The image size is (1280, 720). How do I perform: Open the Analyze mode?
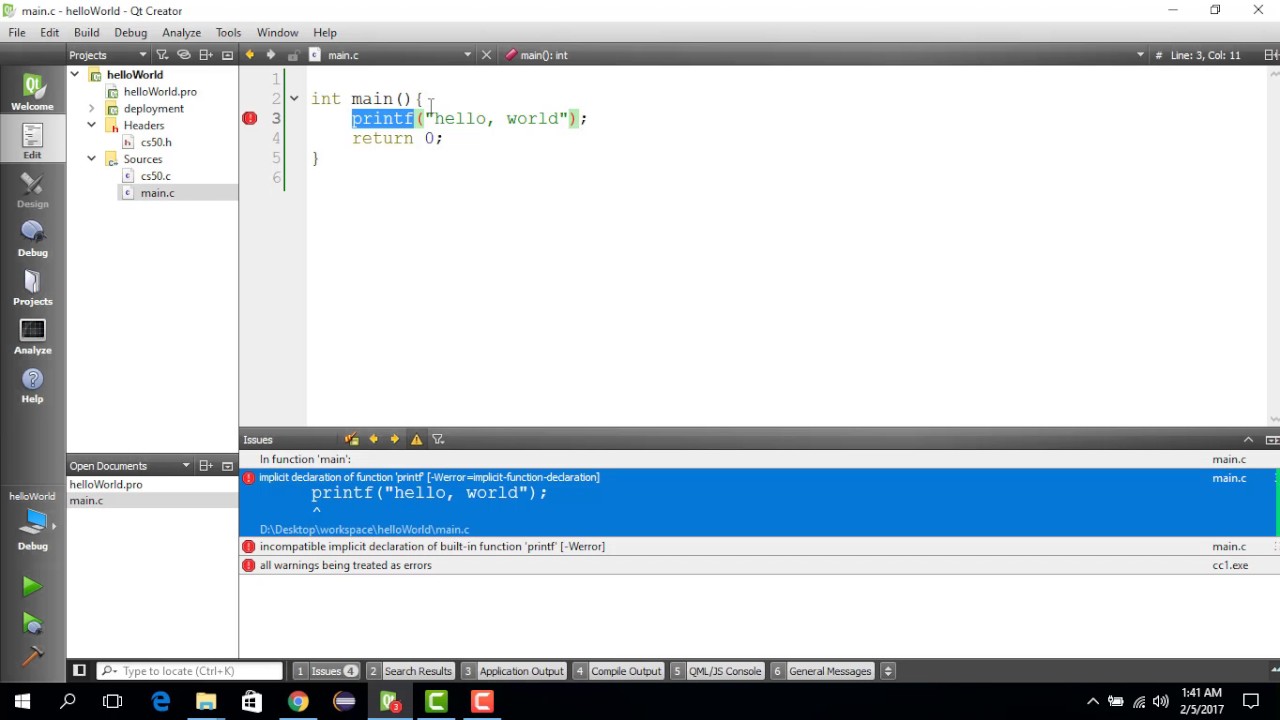(32, 336)
